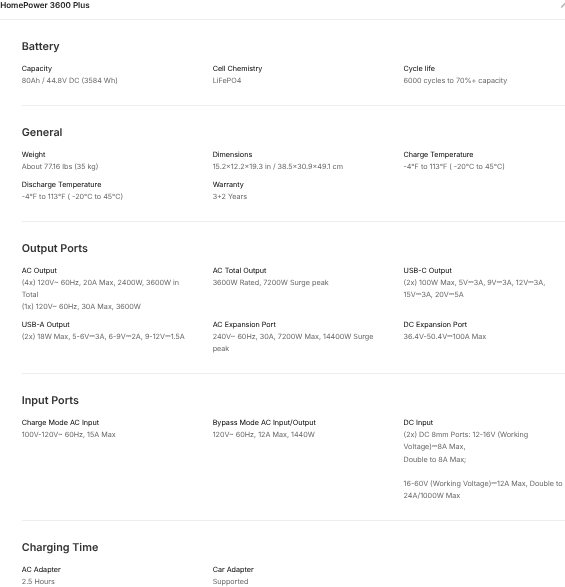Select the Weight value About 77.16 lbs
The image size is (565, 587).
(x=60, y=166)
